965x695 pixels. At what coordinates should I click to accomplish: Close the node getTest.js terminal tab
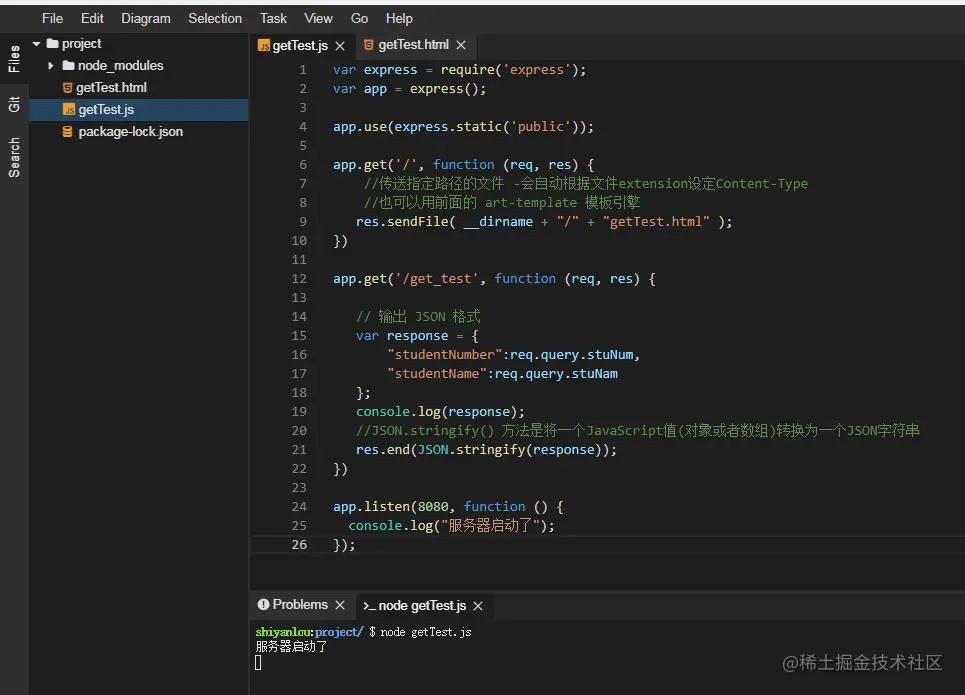tap(478, 606)
